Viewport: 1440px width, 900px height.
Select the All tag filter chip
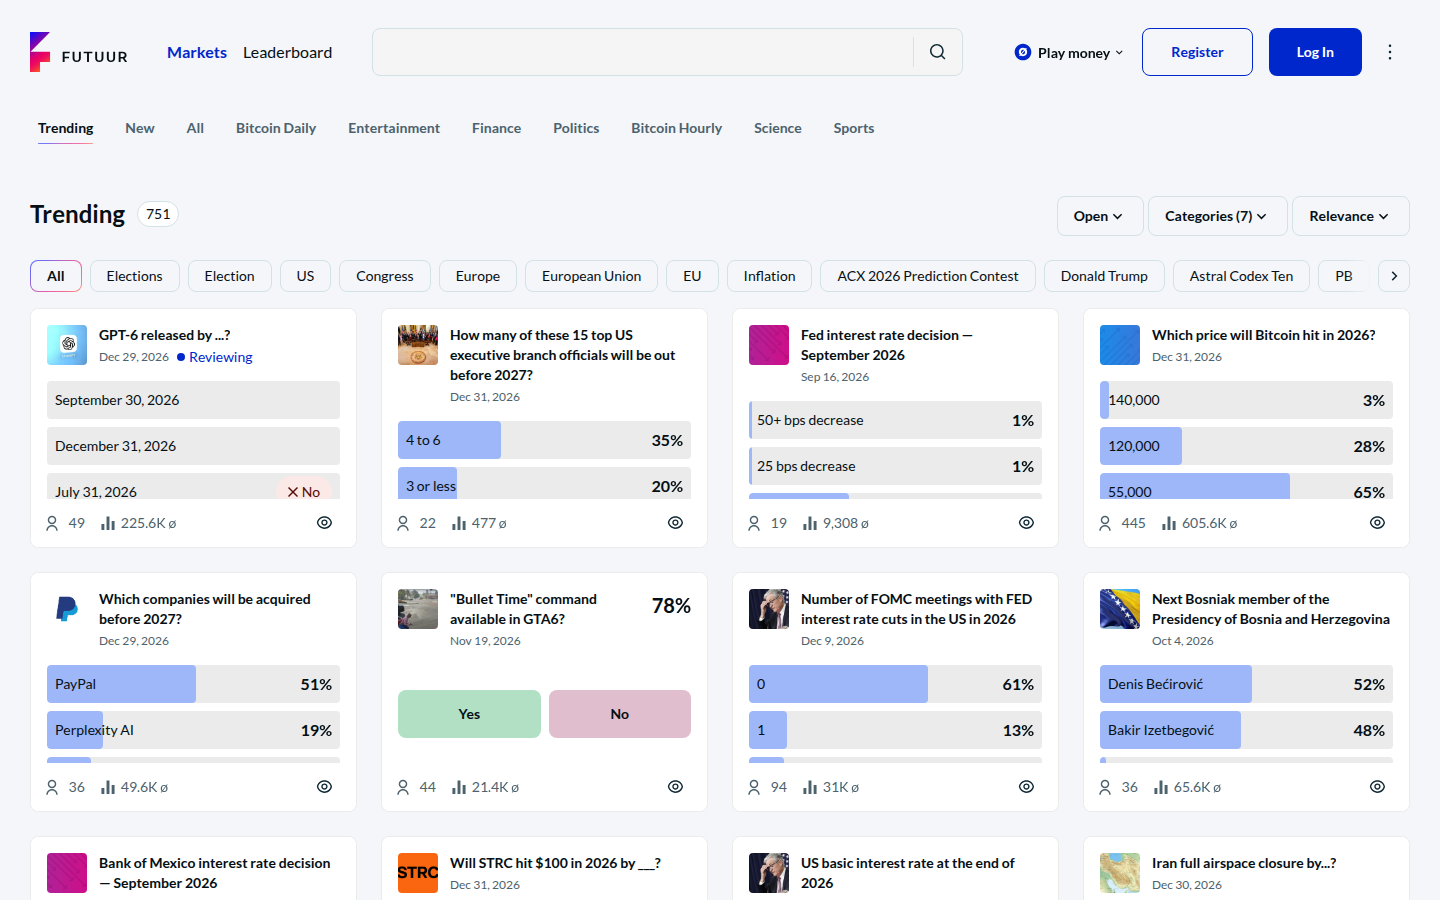pyautogui.click(x=56, y=276)
